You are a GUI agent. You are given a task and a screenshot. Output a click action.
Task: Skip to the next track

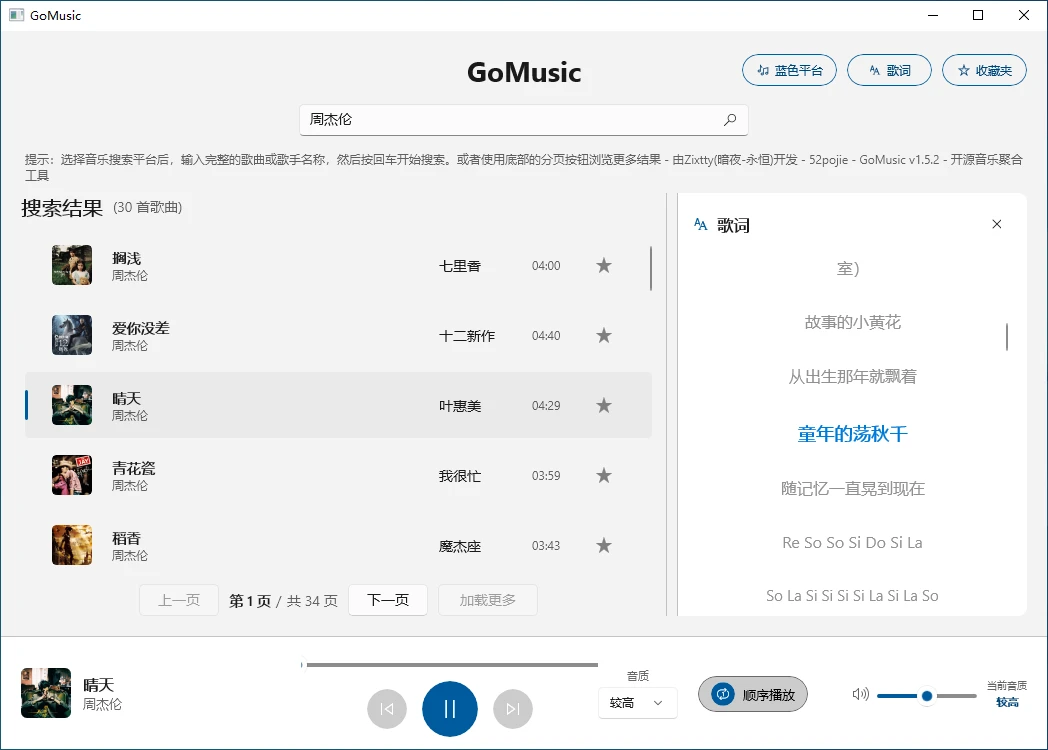click(513, 709)
